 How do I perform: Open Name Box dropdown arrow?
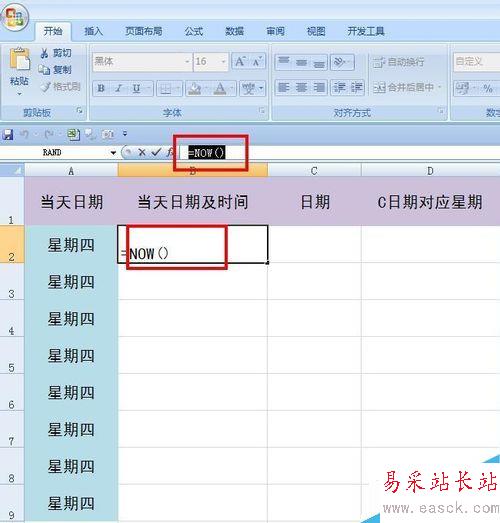113,153
